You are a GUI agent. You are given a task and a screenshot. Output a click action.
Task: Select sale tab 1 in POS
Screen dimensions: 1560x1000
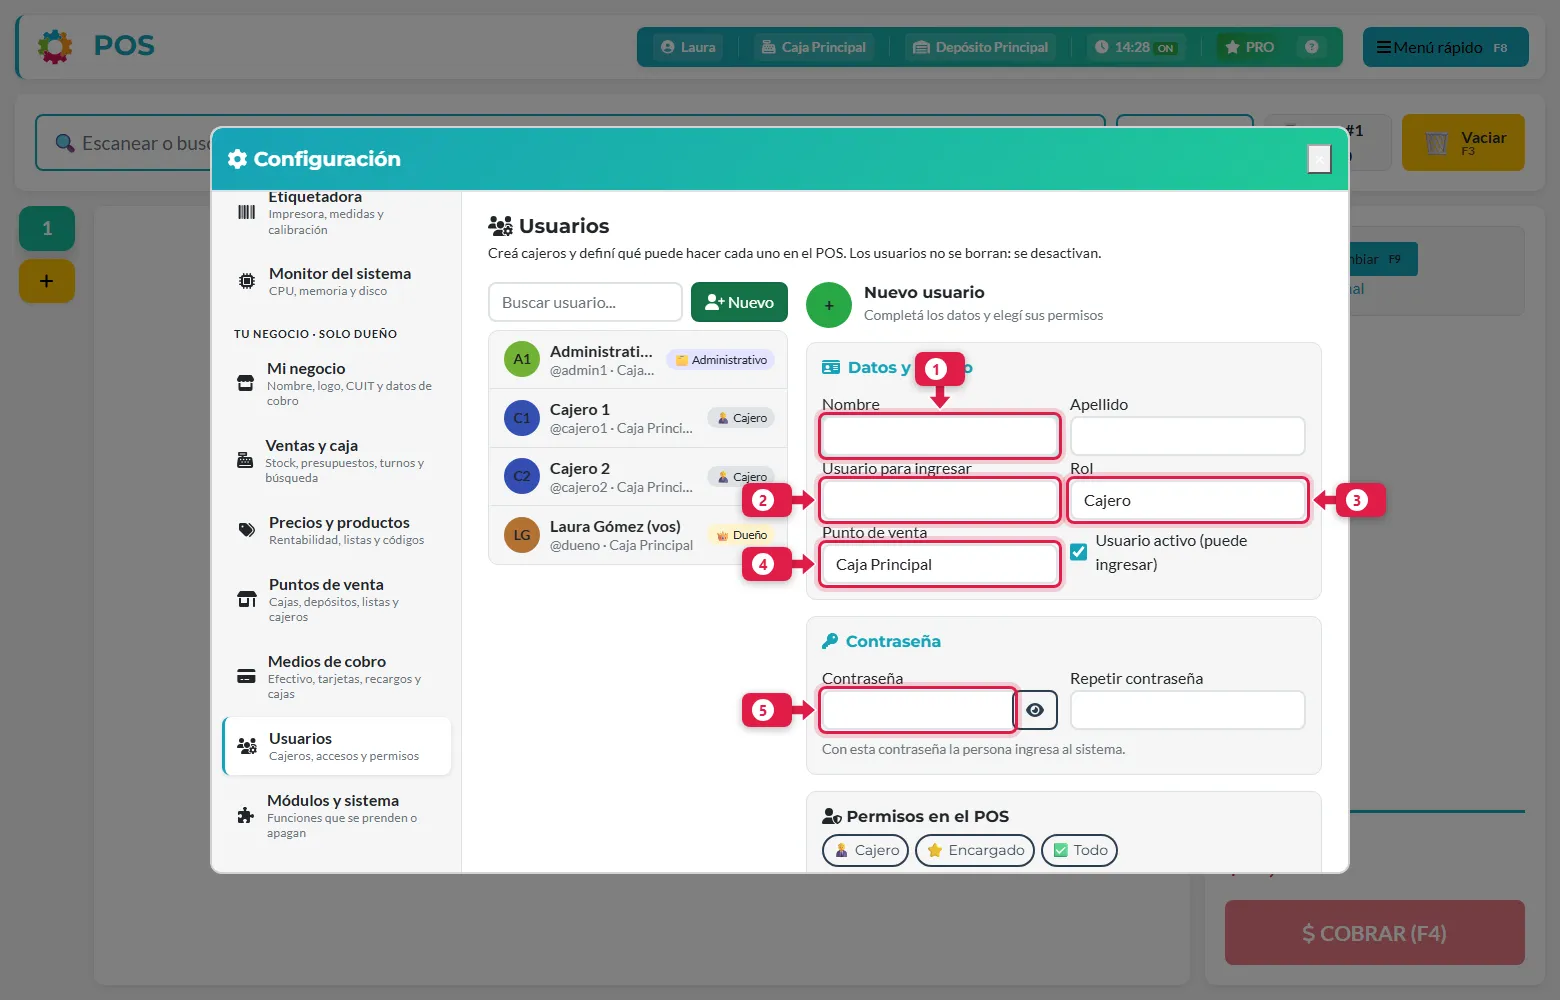[47, 228]
